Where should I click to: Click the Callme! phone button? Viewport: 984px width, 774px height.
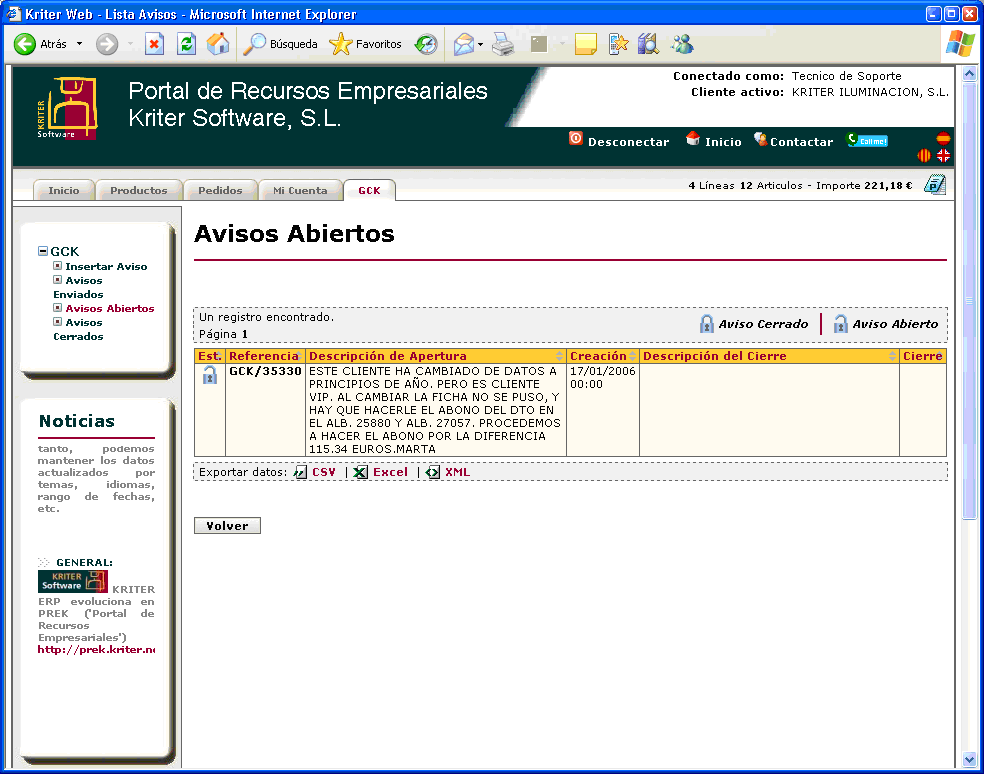(x=867, y=140)
